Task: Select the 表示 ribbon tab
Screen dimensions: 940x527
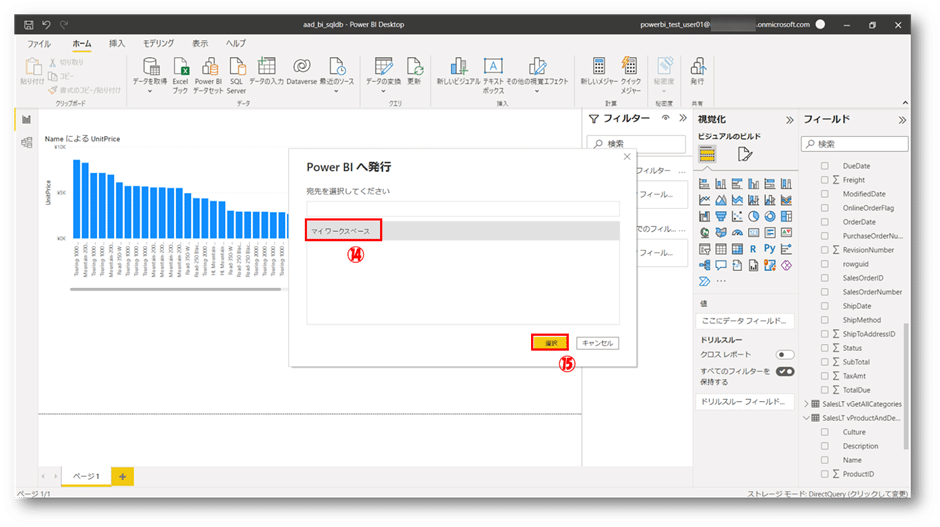Action: tap(200, 44)
